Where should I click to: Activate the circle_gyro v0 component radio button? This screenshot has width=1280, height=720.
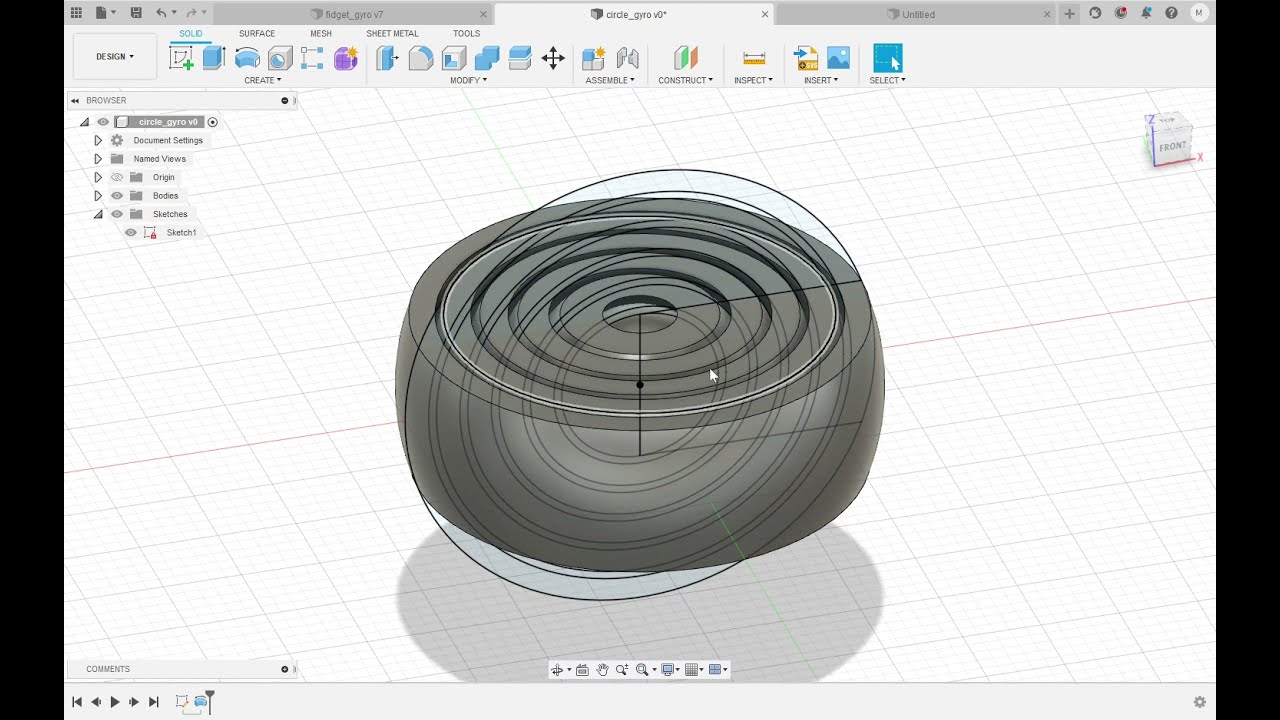[213, 122]
